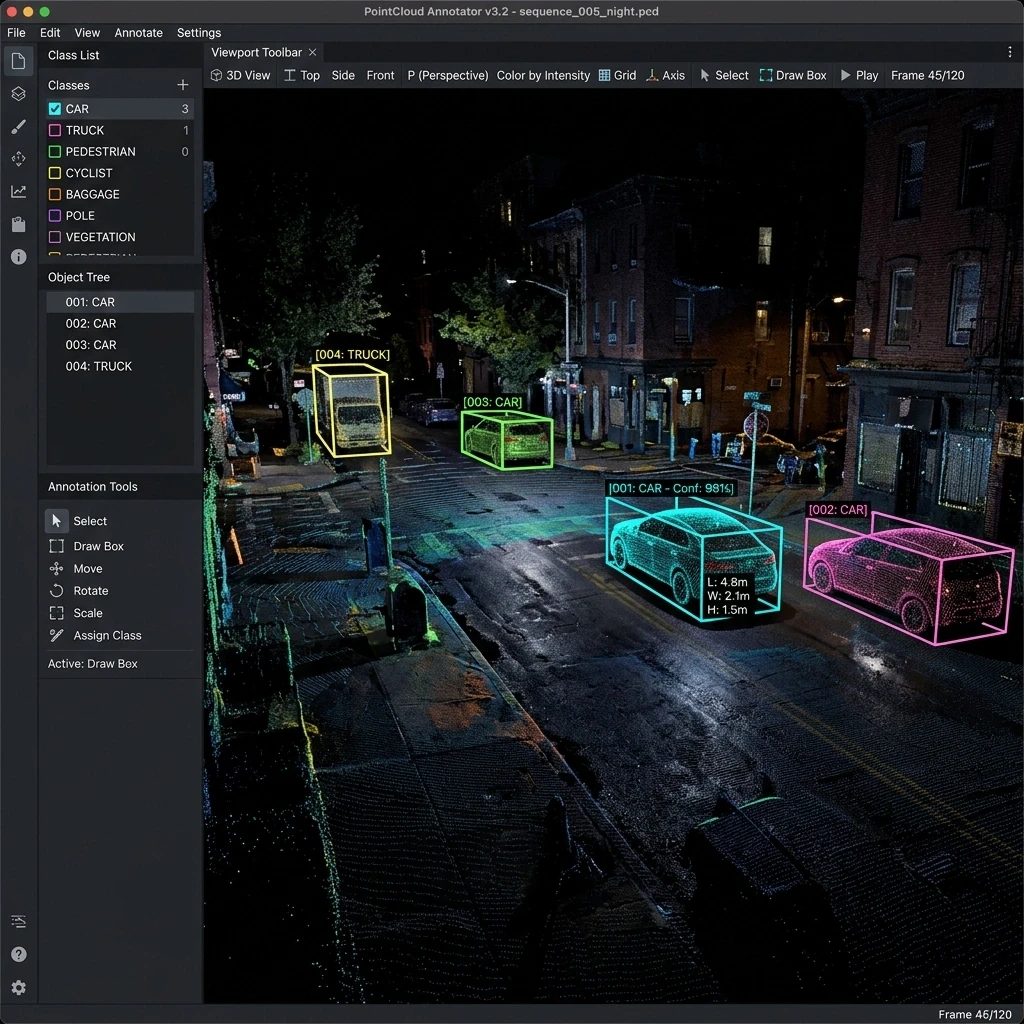Image resolution: width=1024 pixels, height=1024 pixels.
Task: Check the PEDESTRIAN class checkbox
Action: 55,152
